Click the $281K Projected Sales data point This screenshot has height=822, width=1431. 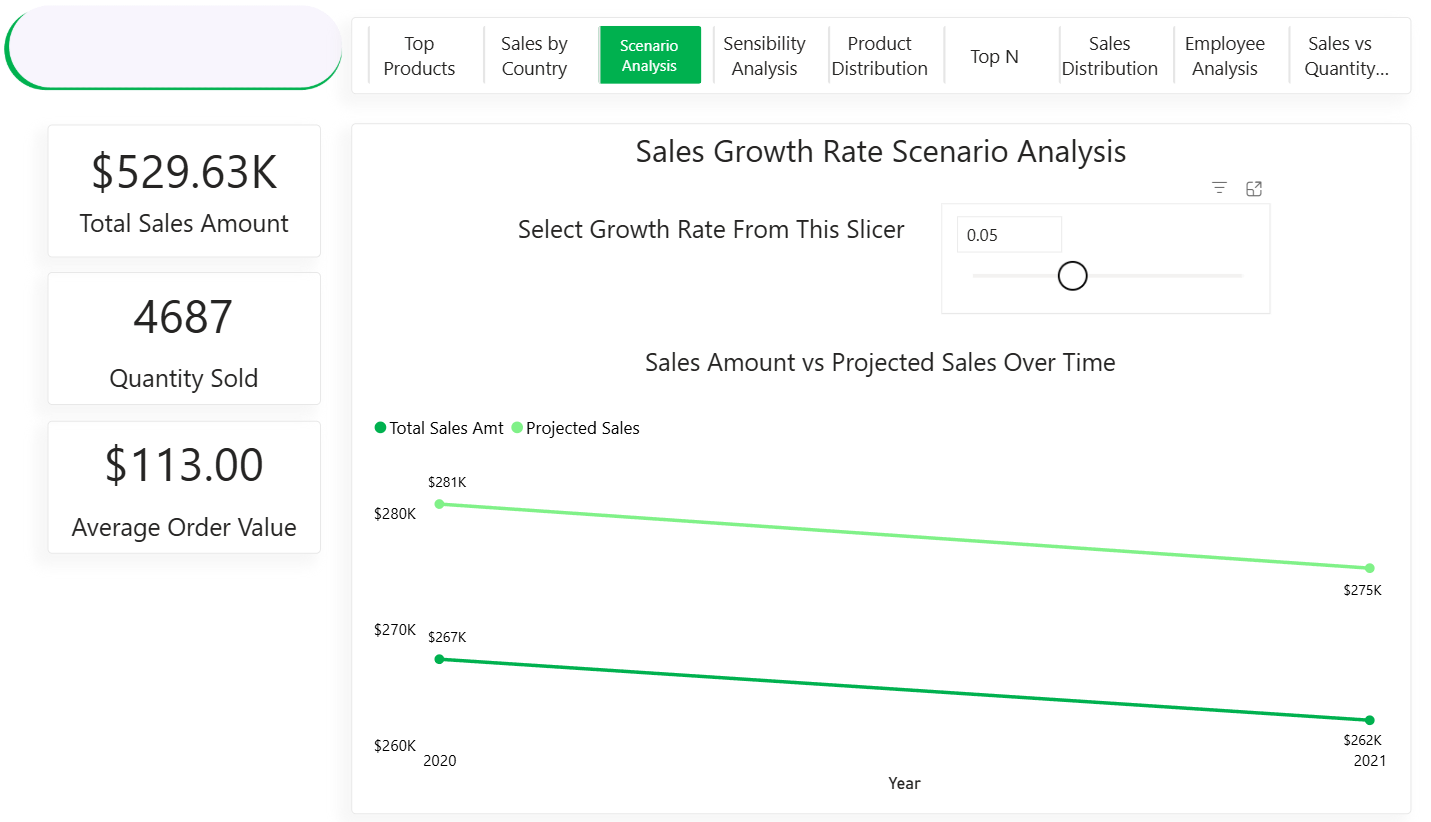[x=440, y=505]
